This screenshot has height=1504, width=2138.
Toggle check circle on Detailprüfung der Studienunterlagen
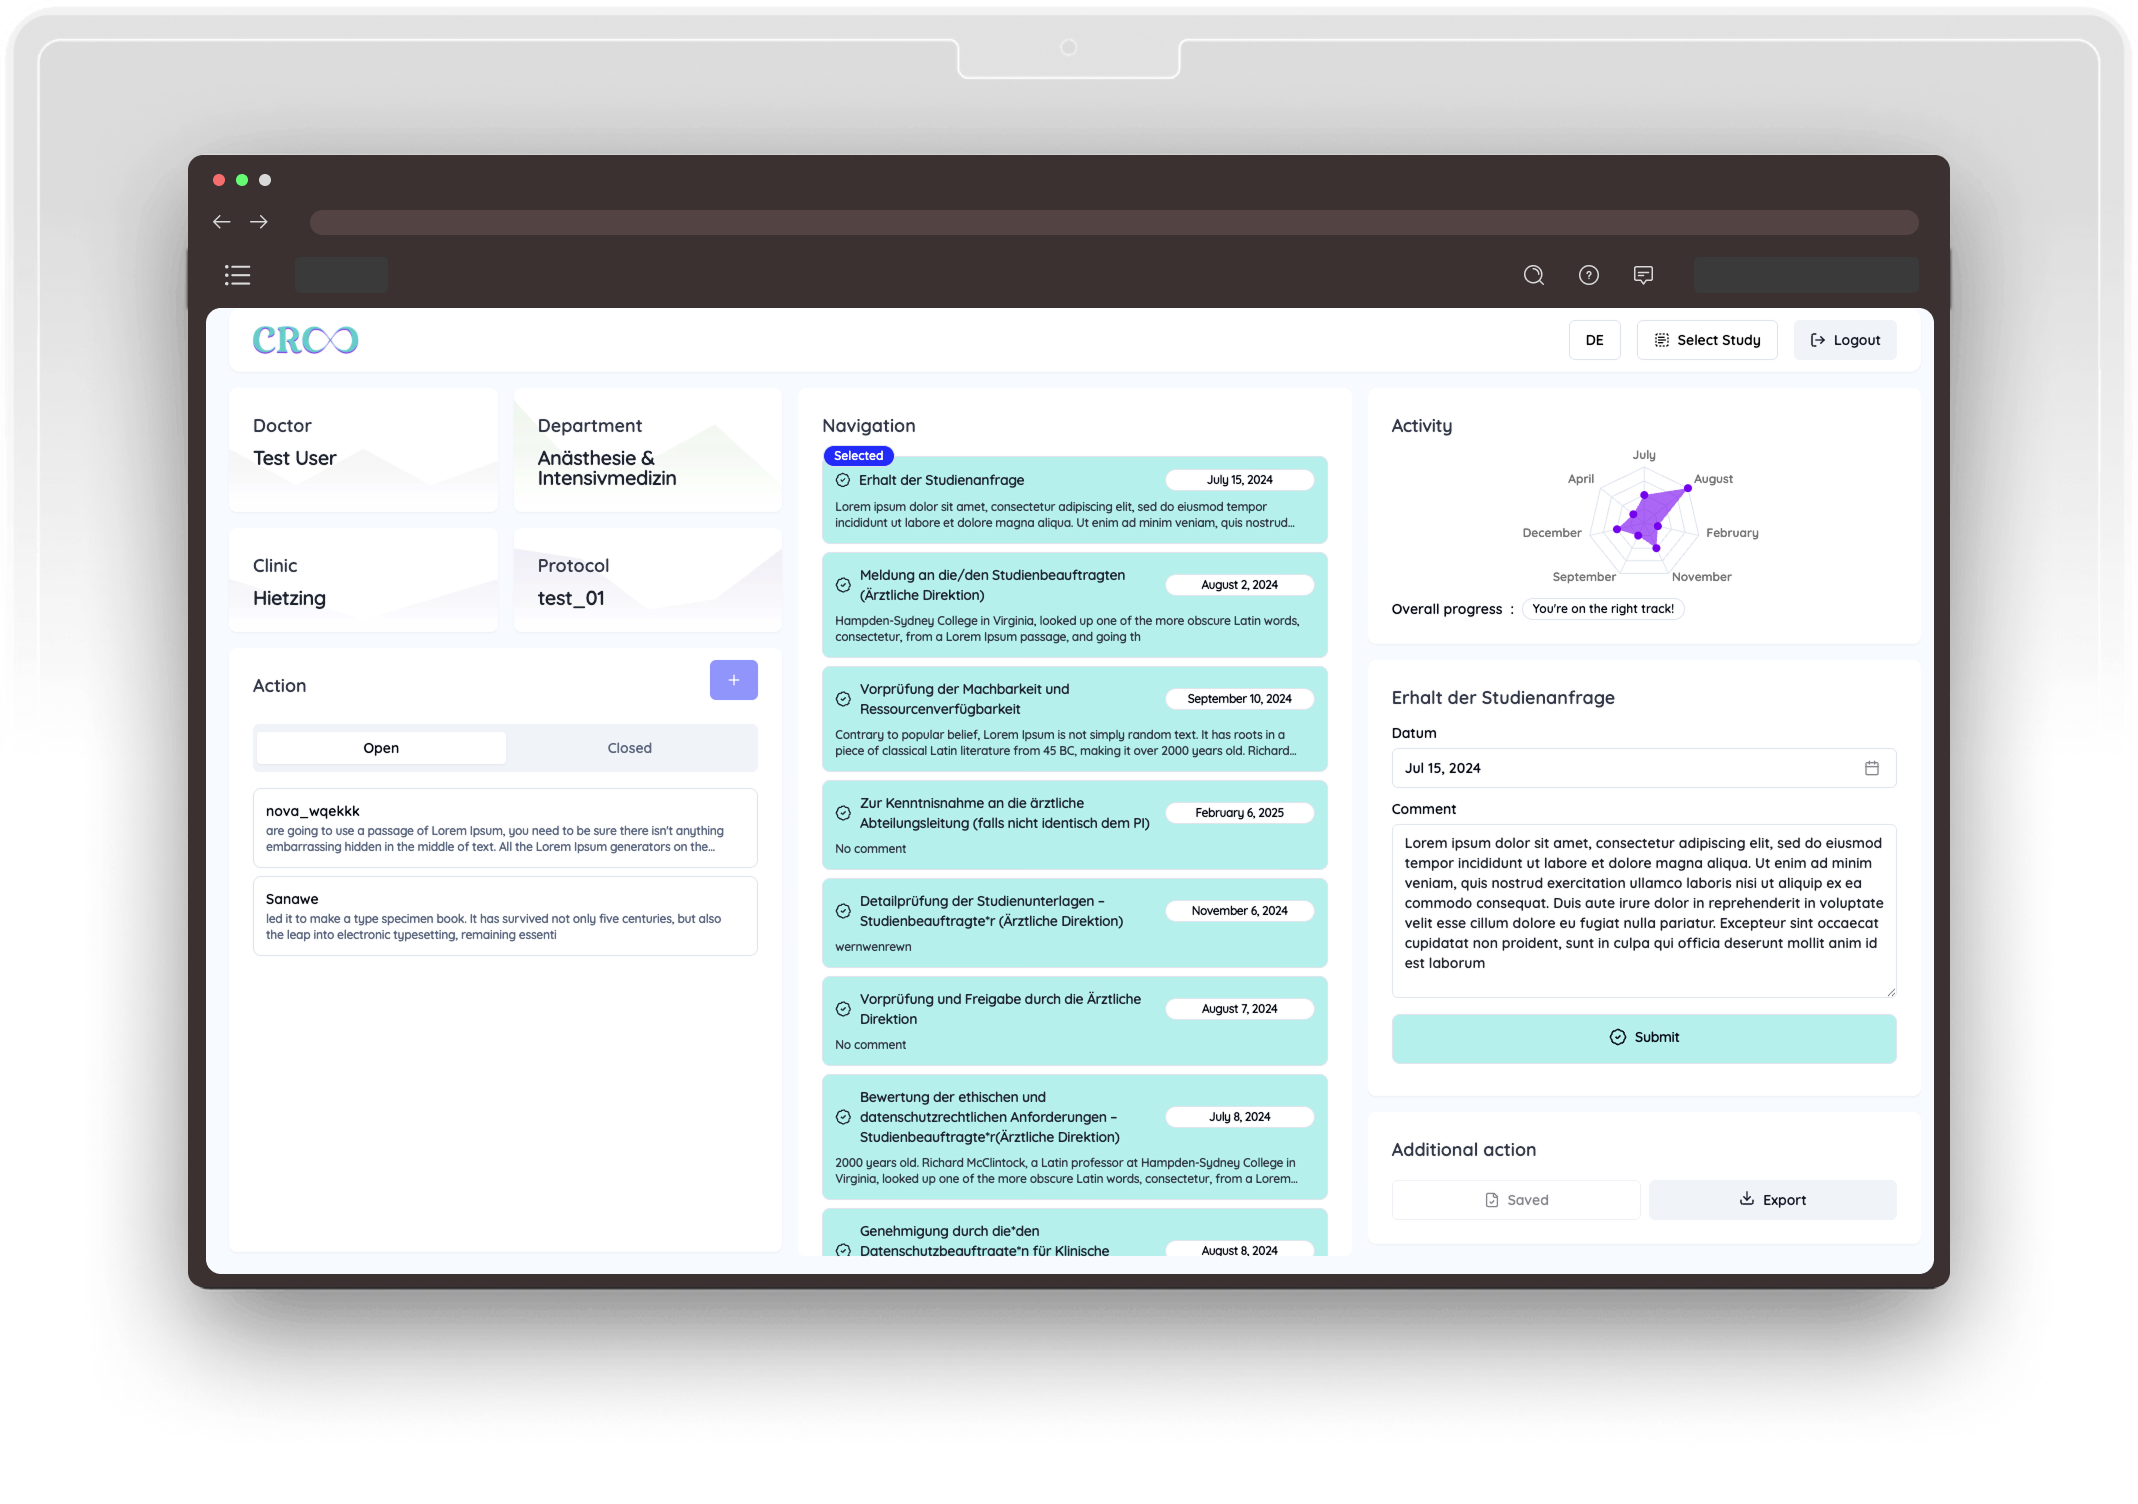pos(843,911)
